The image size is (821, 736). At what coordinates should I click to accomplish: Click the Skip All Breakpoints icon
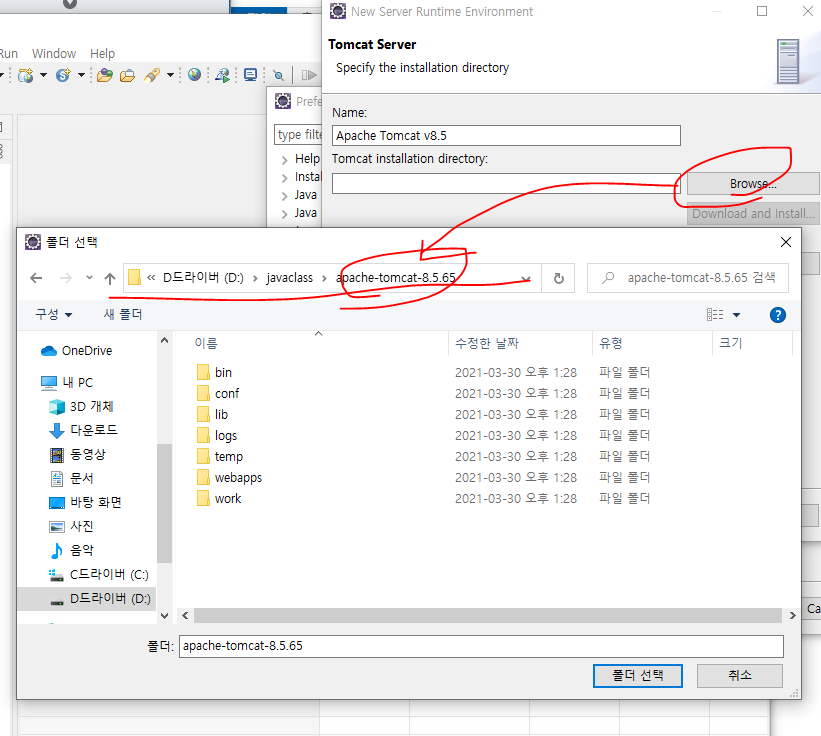click(279, 75)
